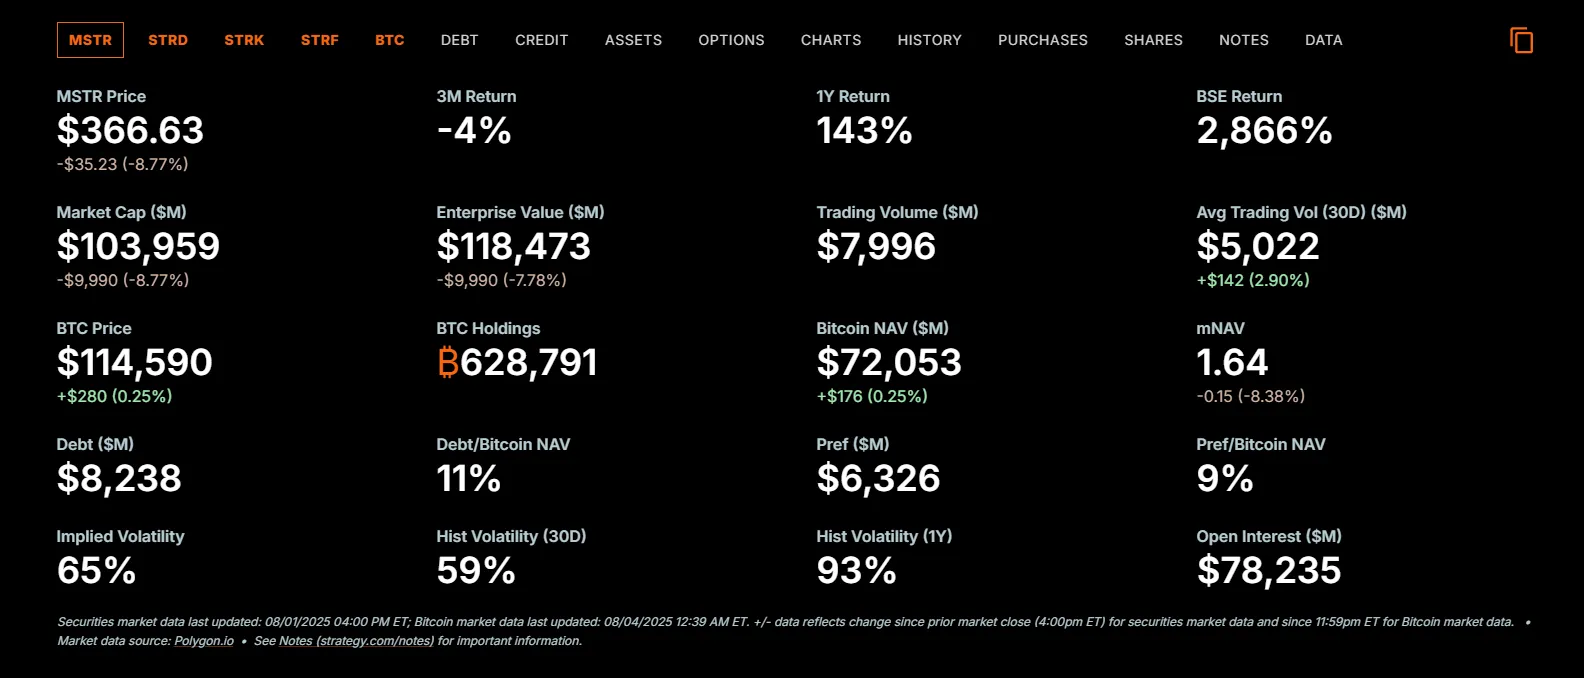
Task: Open the BTC tab
Action: (x=390, y=40)
